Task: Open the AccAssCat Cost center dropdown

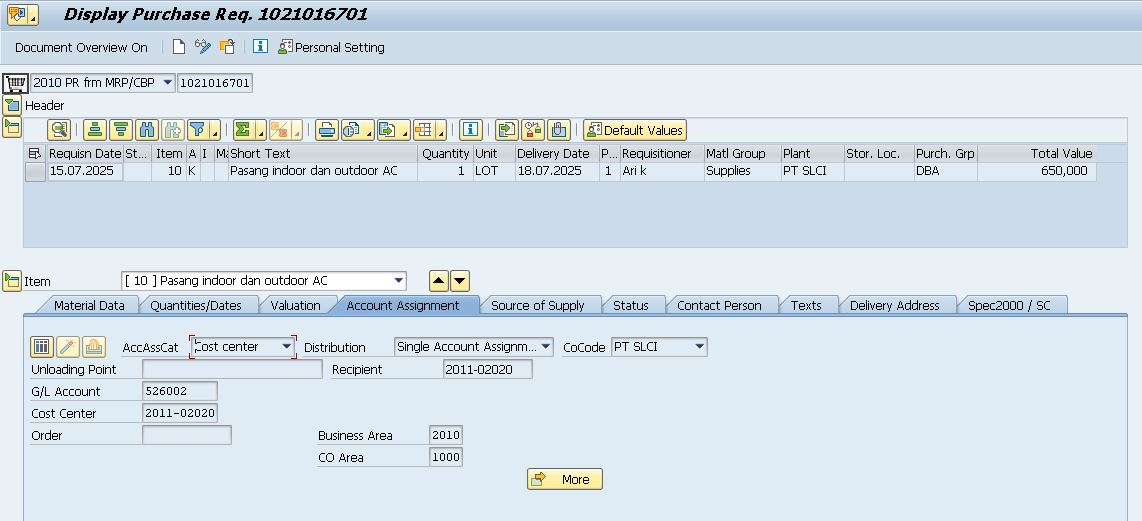Action: 287,347
